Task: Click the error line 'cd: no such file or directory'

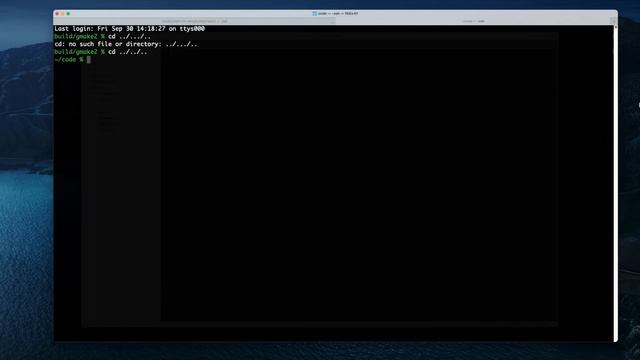Action: click(126, 44)
